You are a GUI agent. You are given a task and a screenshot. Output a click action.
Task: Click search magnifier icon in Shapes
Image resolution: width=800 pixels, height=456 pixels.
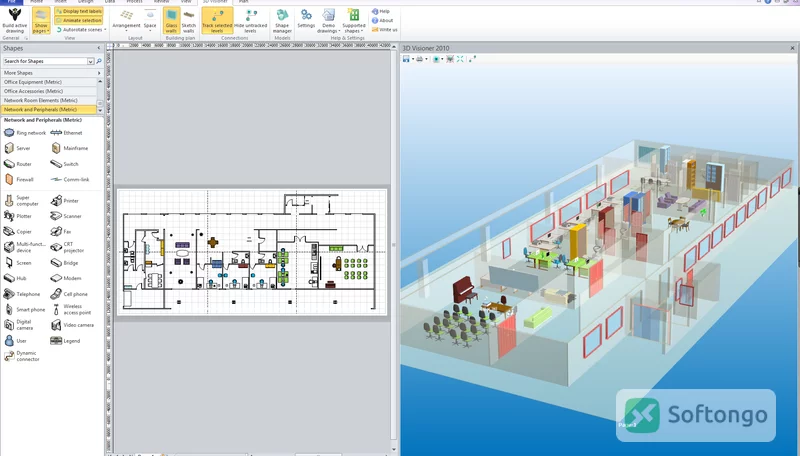[99, 61]
